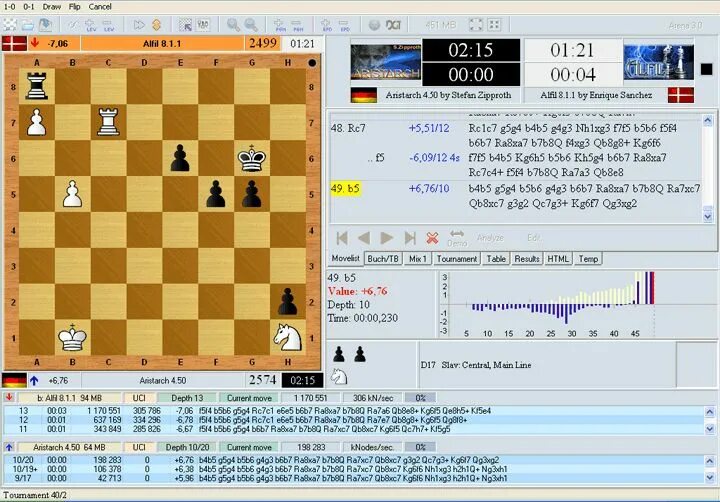This screenshot has height=502, width=720.
Task: Click the decrease level (LEV minus) icon
Action: coord(108,25)
